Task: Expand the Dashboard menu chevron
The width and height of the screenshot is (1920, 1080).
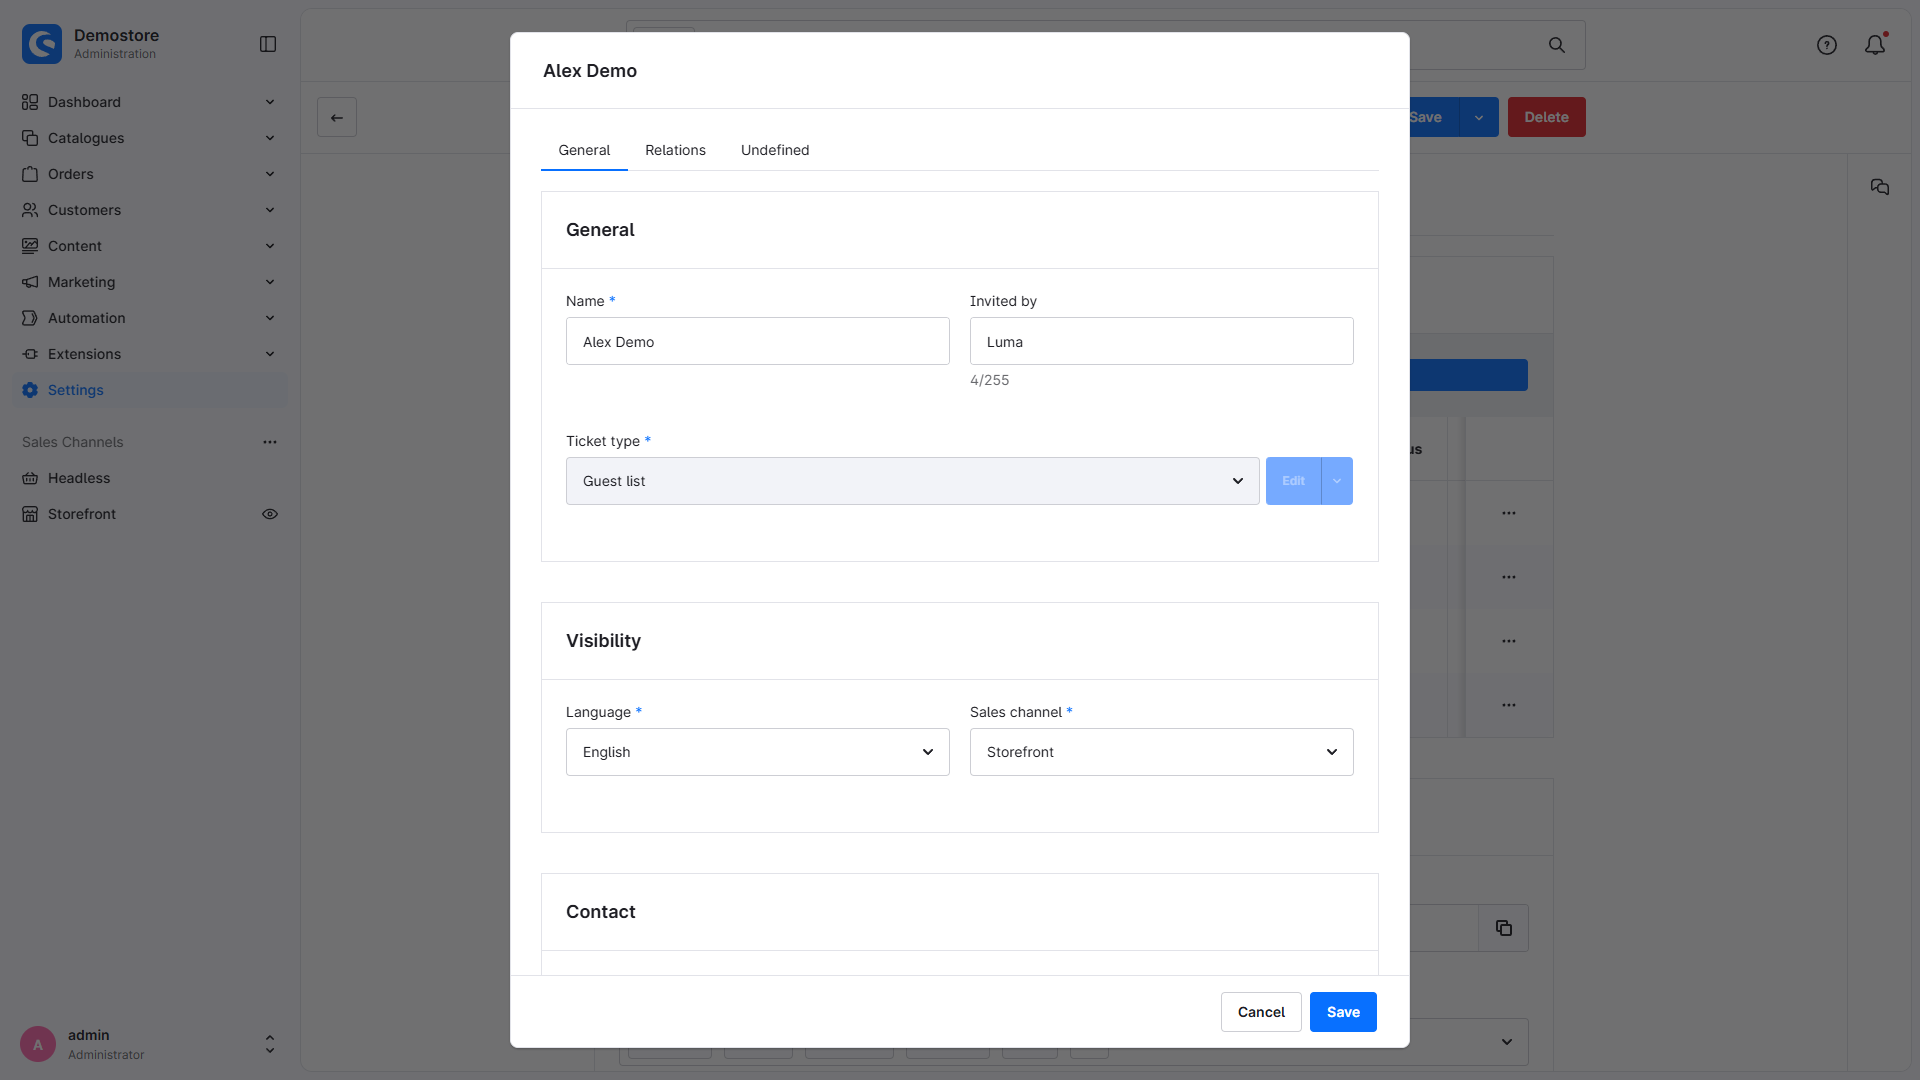Action: point(270,102)
